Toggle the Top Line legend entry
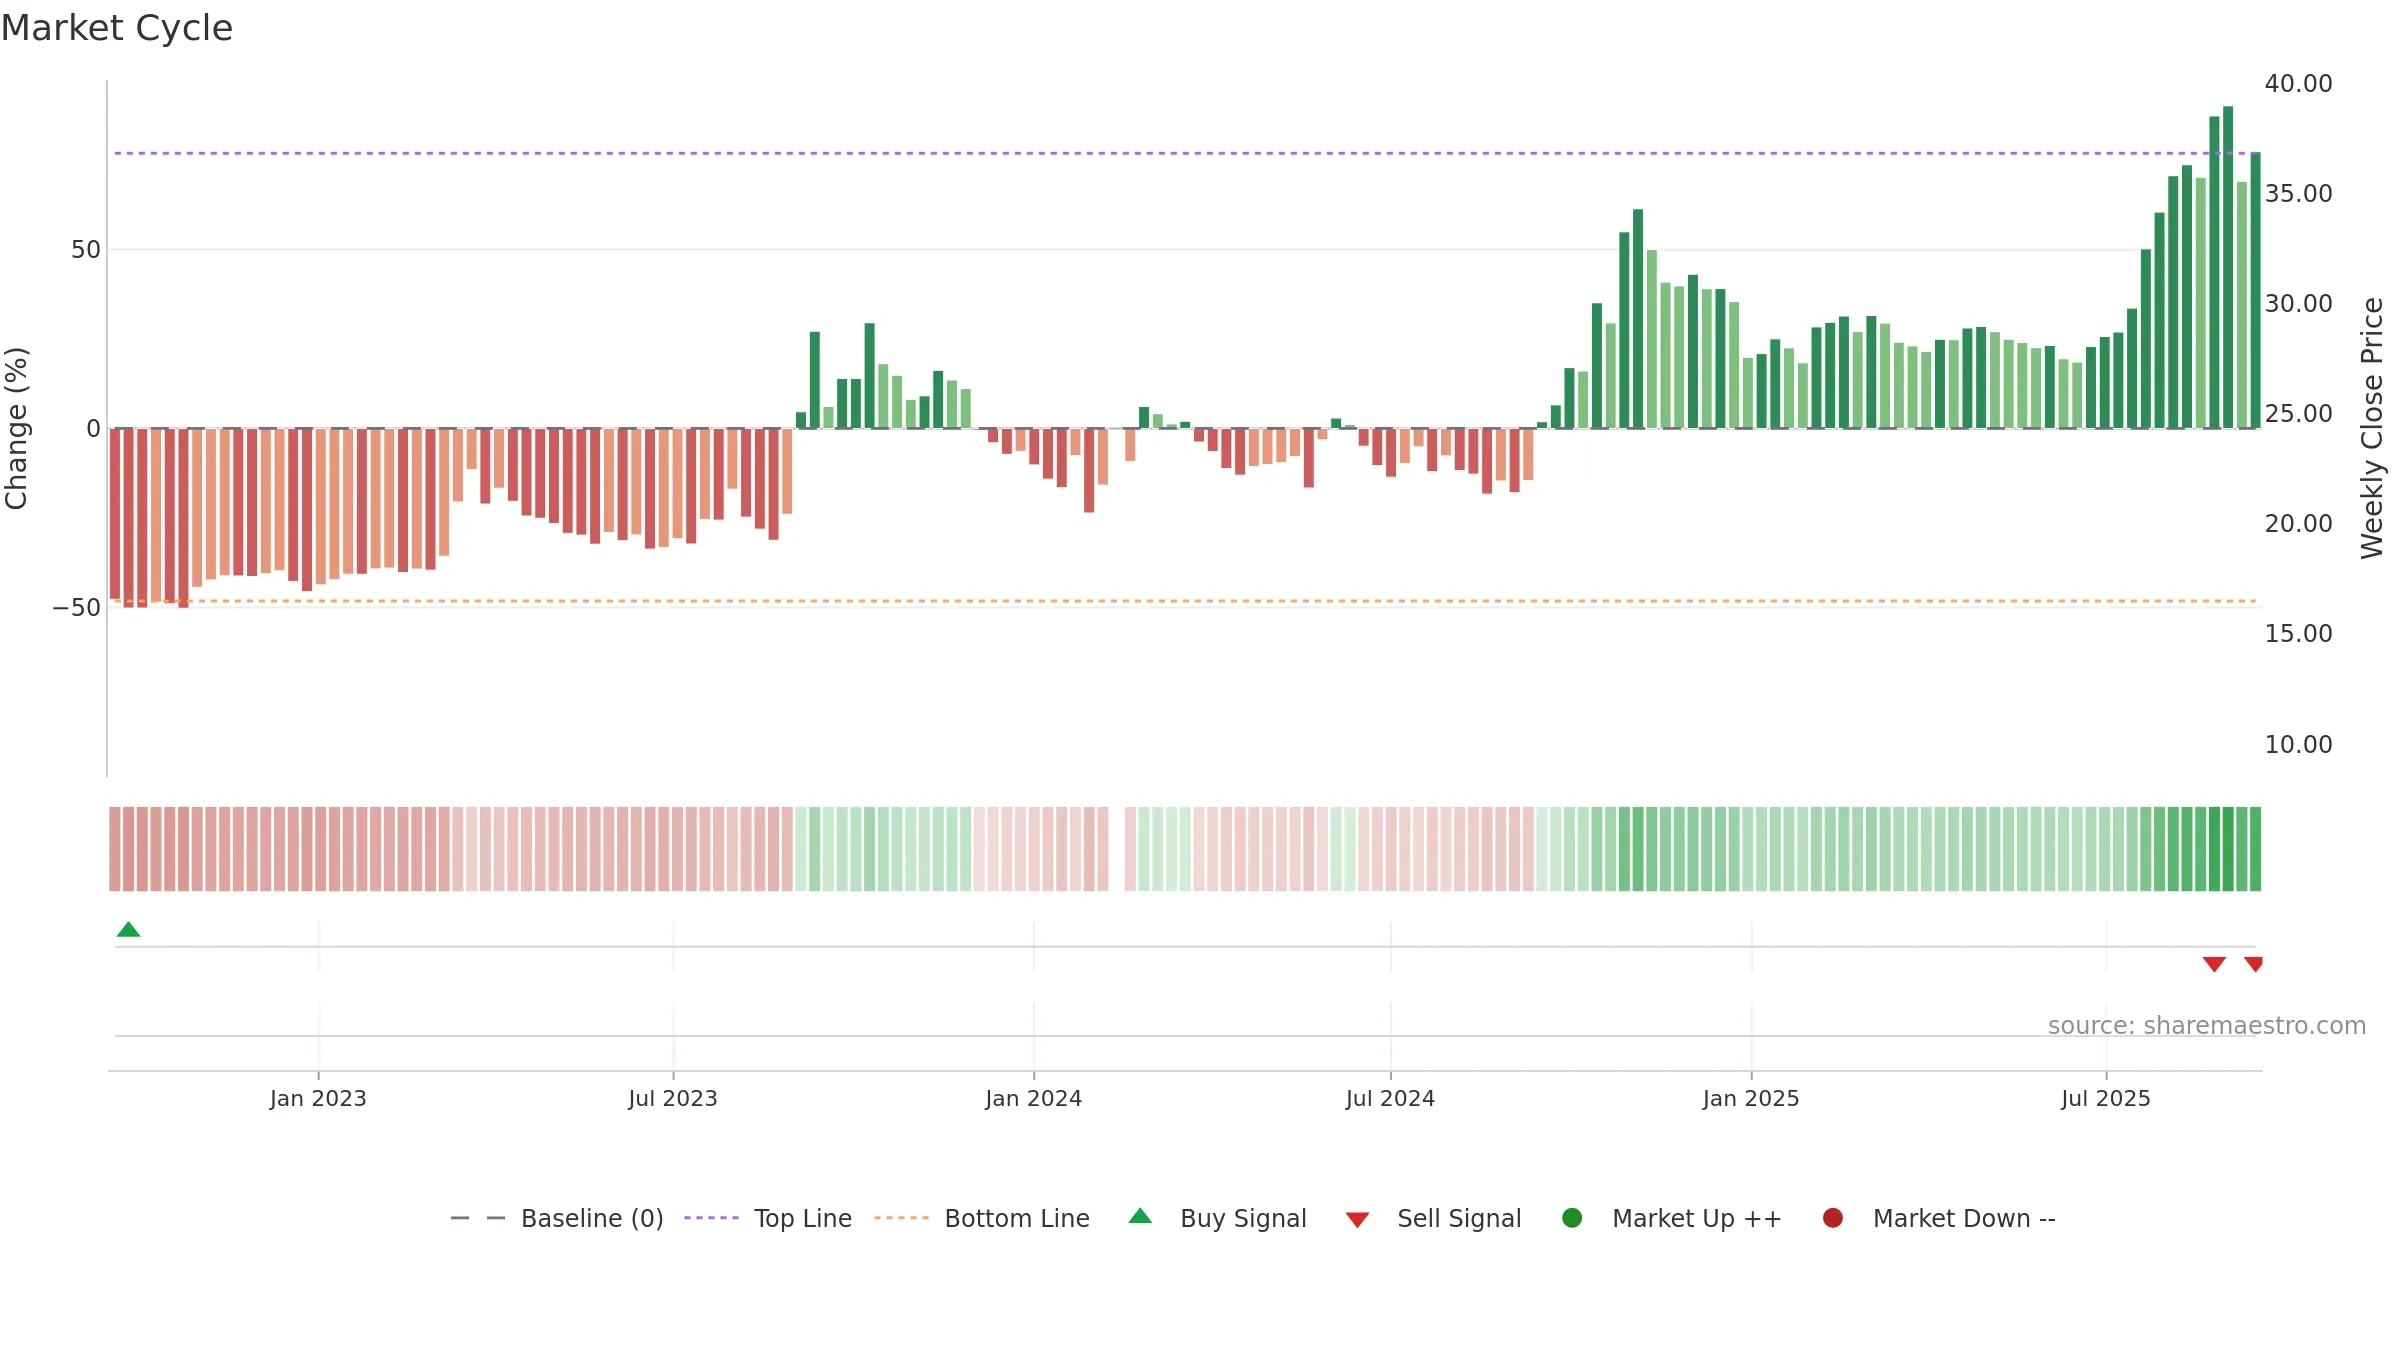 [768, 1218]
